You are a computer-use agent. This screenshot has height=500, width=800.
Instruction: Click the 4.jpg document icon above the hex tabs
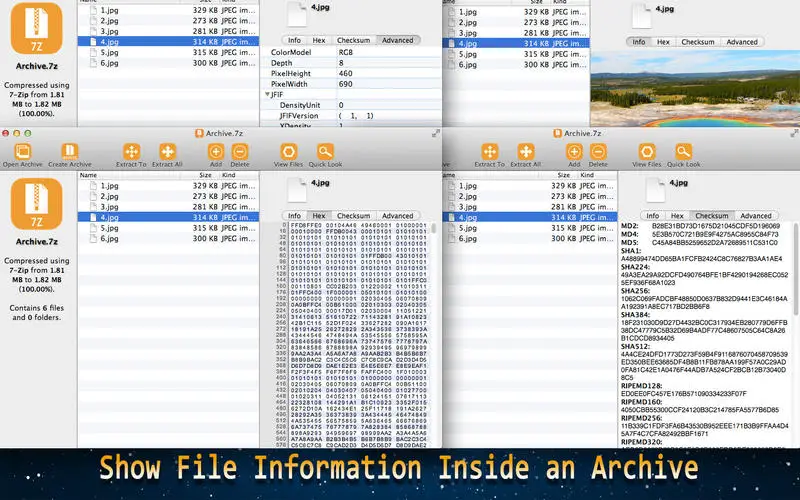297,189
